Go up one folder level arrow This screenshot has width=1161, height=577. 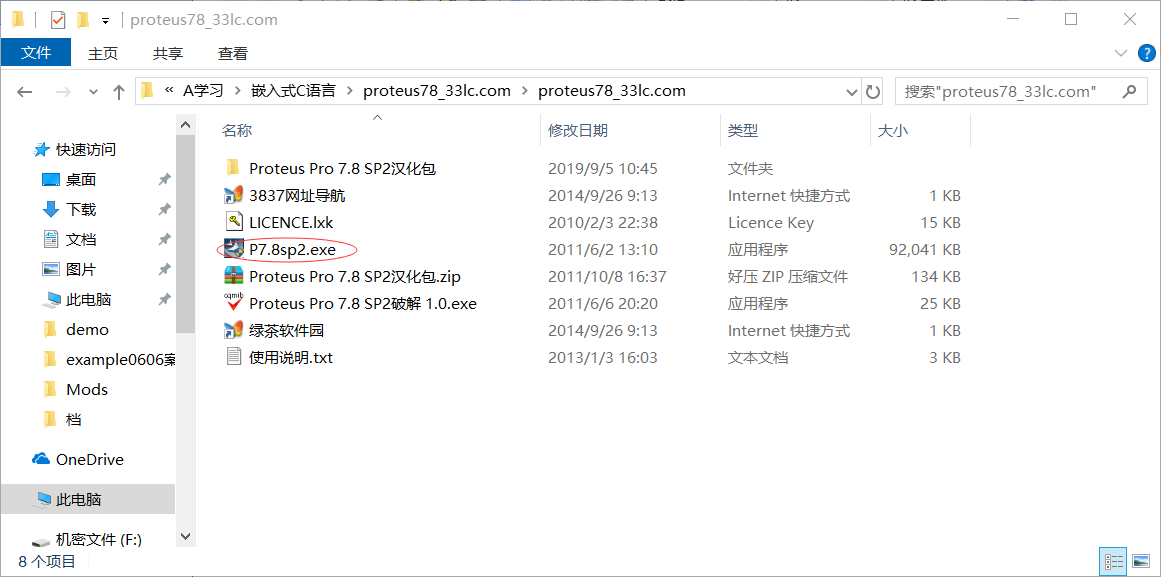click(x=118, y=92)
